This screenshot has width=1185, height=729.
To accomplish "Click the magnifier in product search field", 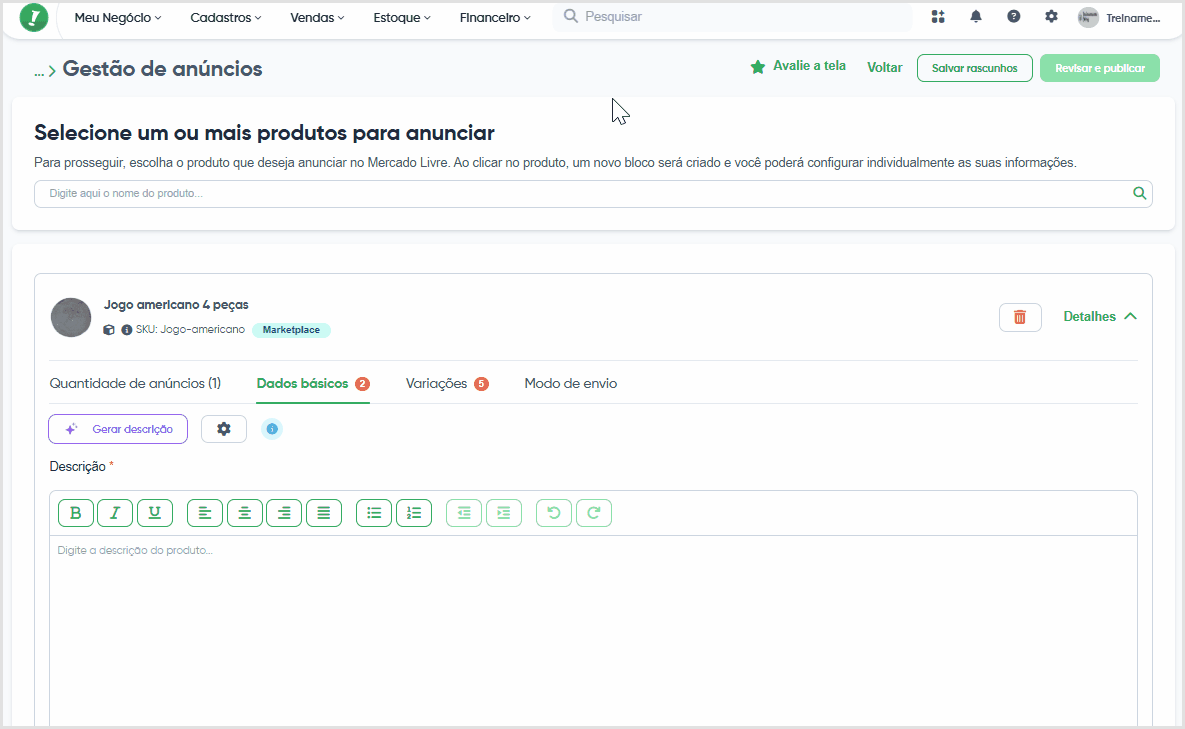I will tap(1140, 193).
